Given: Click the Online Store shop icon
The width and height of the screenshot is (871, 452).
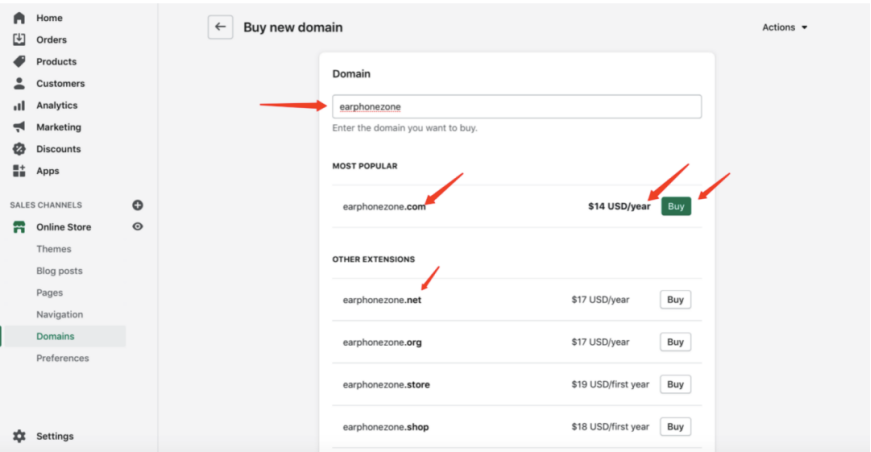Looking at the screenshot, I should click(19, 227).
